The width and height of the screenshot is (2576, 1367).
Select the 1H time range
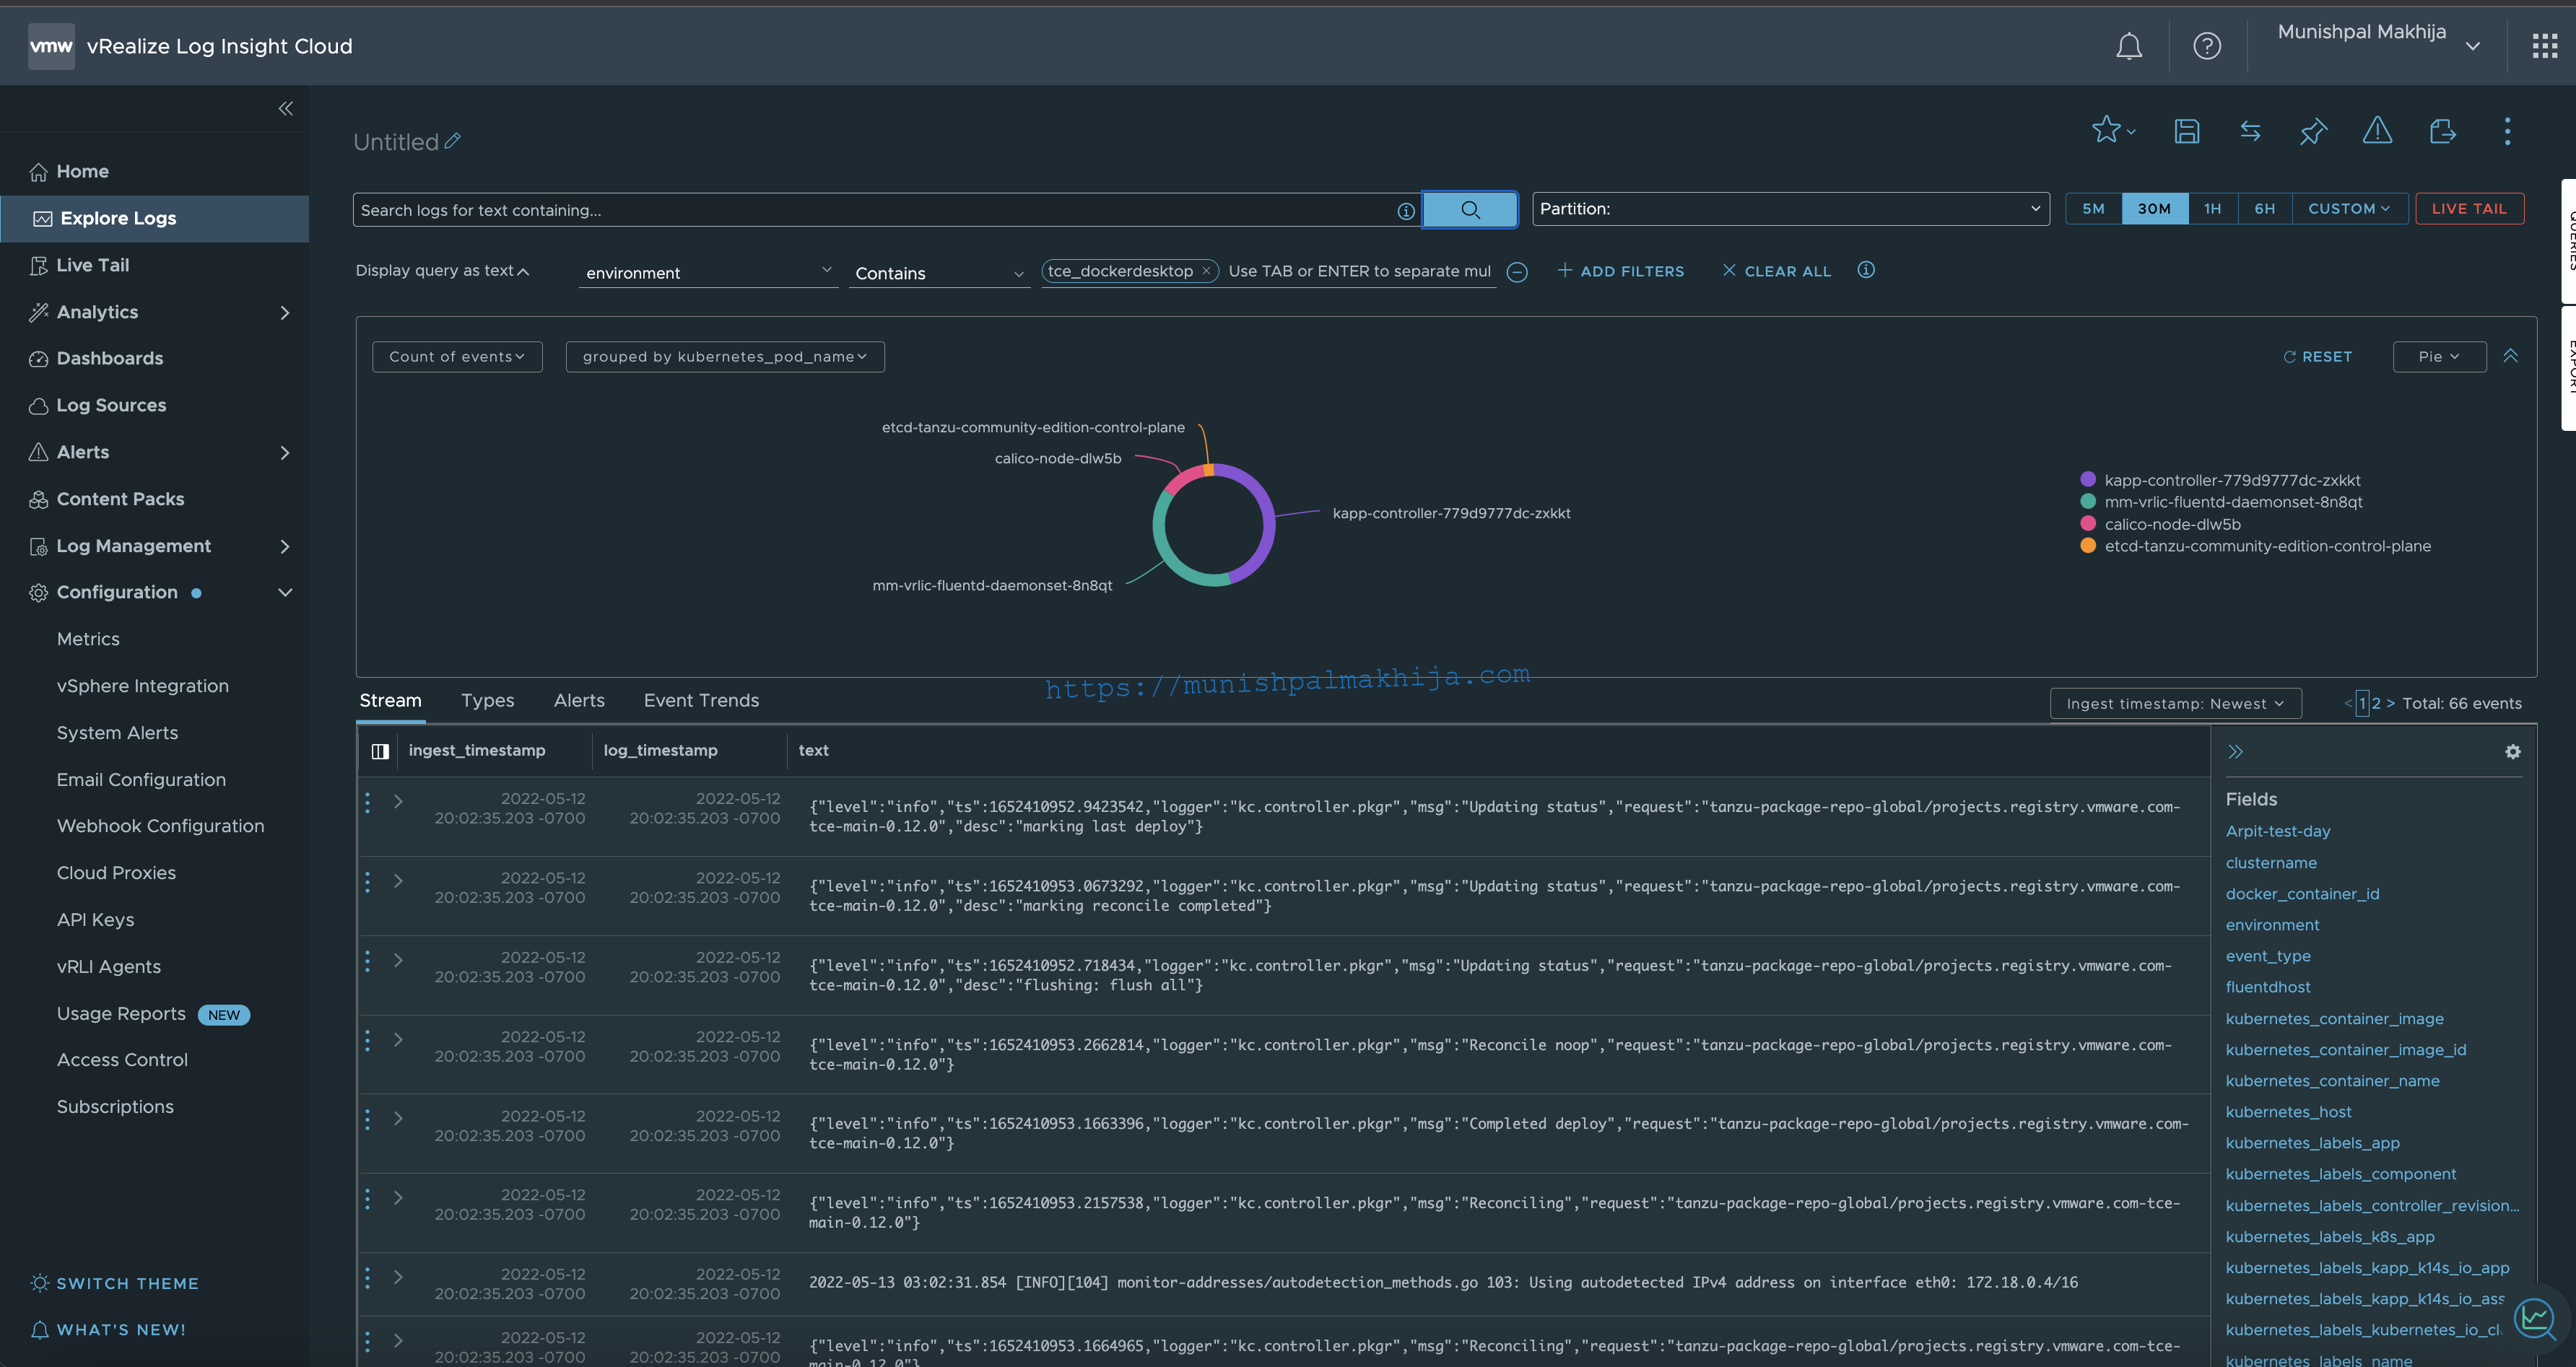pyautogui.click(x=2212, y=208)
